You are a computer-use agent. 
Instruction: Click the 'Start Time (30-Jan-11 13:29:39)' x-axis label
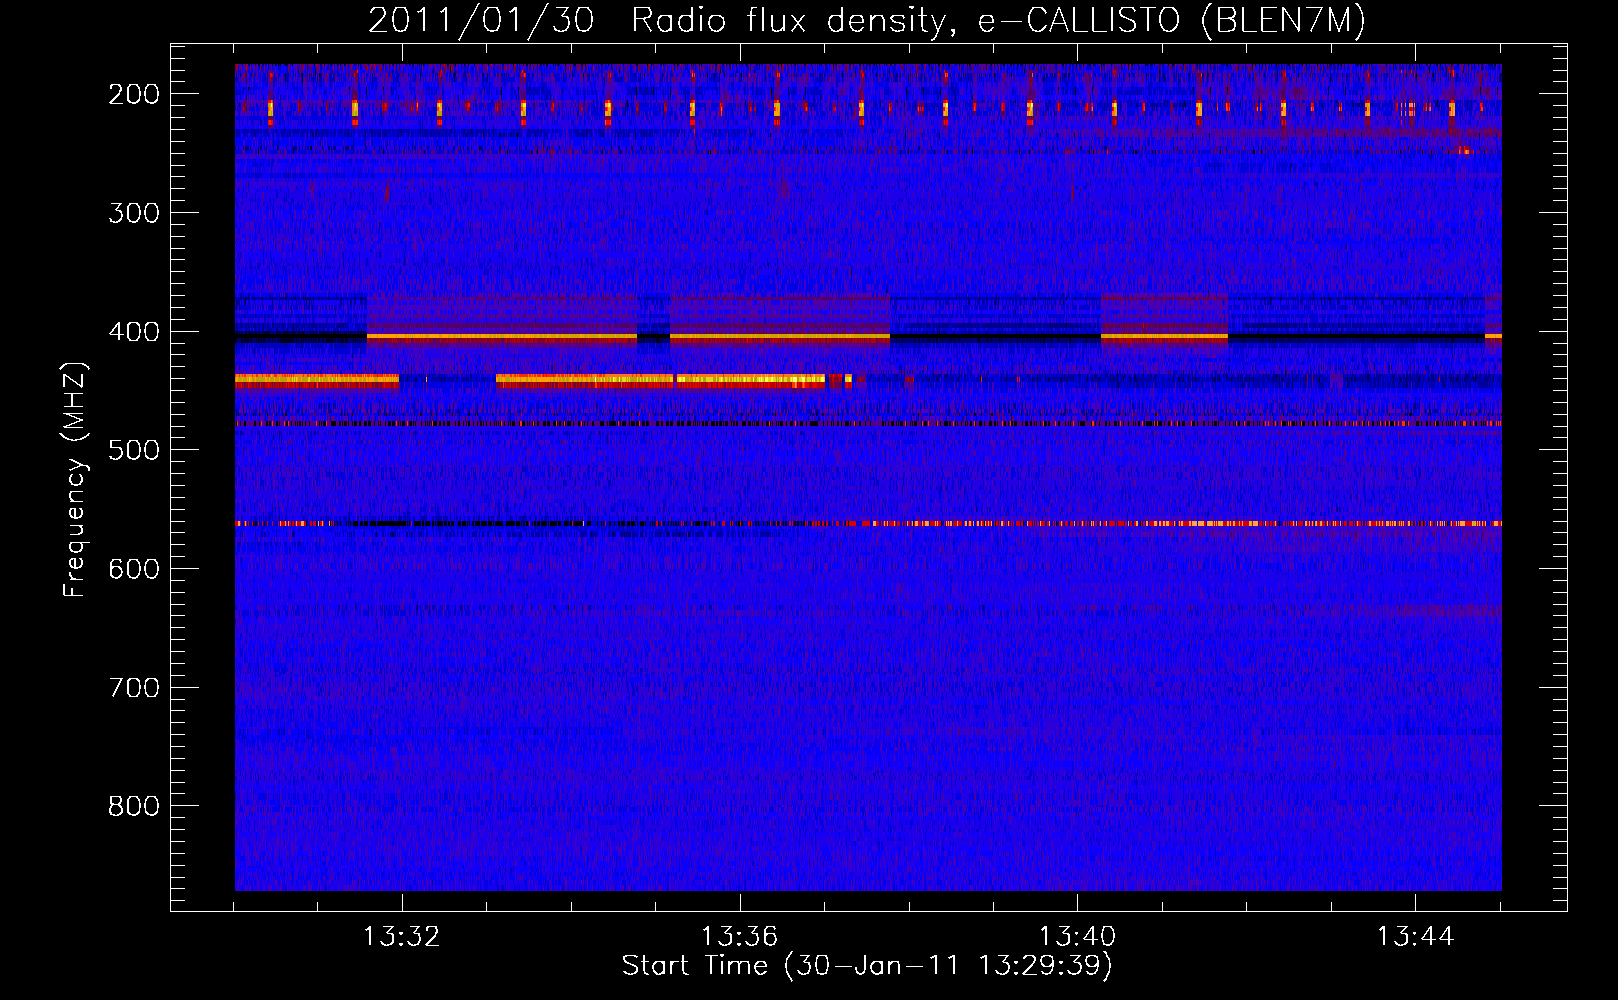[867, 966]
